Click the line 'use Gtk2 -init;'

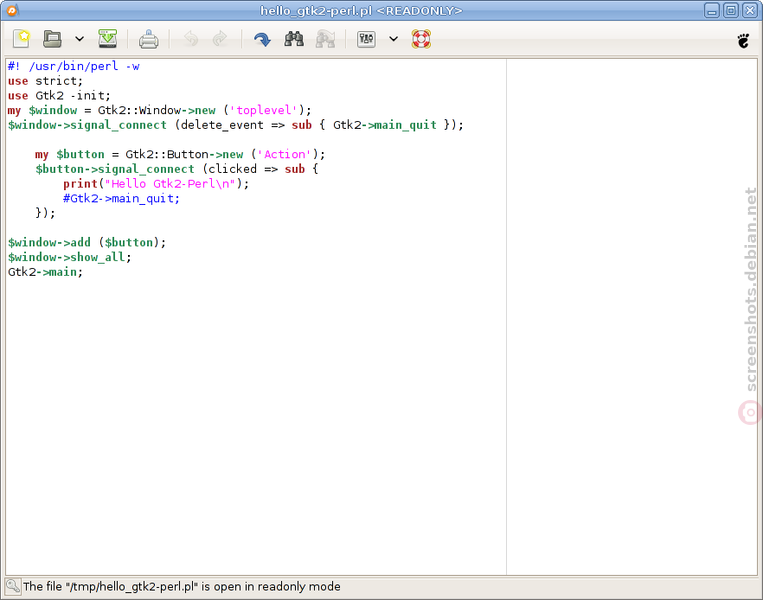click(59, 95)
